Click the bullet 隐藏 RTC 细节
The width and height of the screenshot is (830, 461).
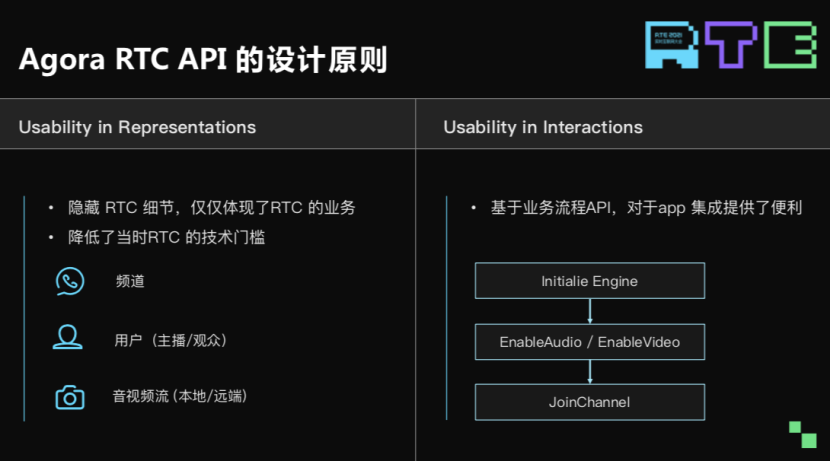pos(212,207)
